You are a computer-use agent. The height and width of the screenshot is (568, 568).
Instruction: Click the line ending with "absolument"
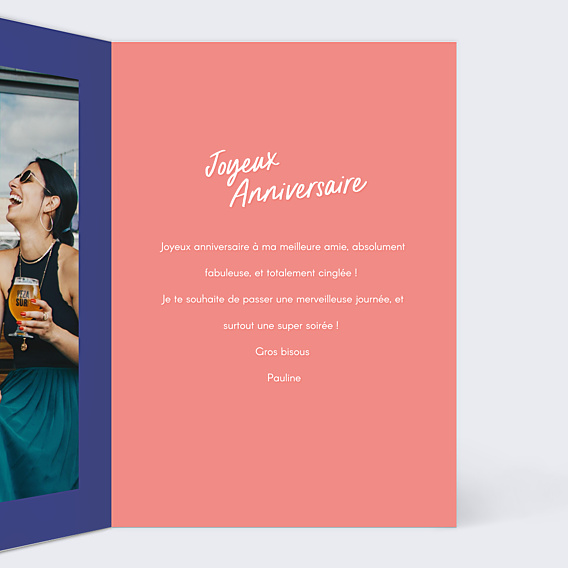point(283,247)
